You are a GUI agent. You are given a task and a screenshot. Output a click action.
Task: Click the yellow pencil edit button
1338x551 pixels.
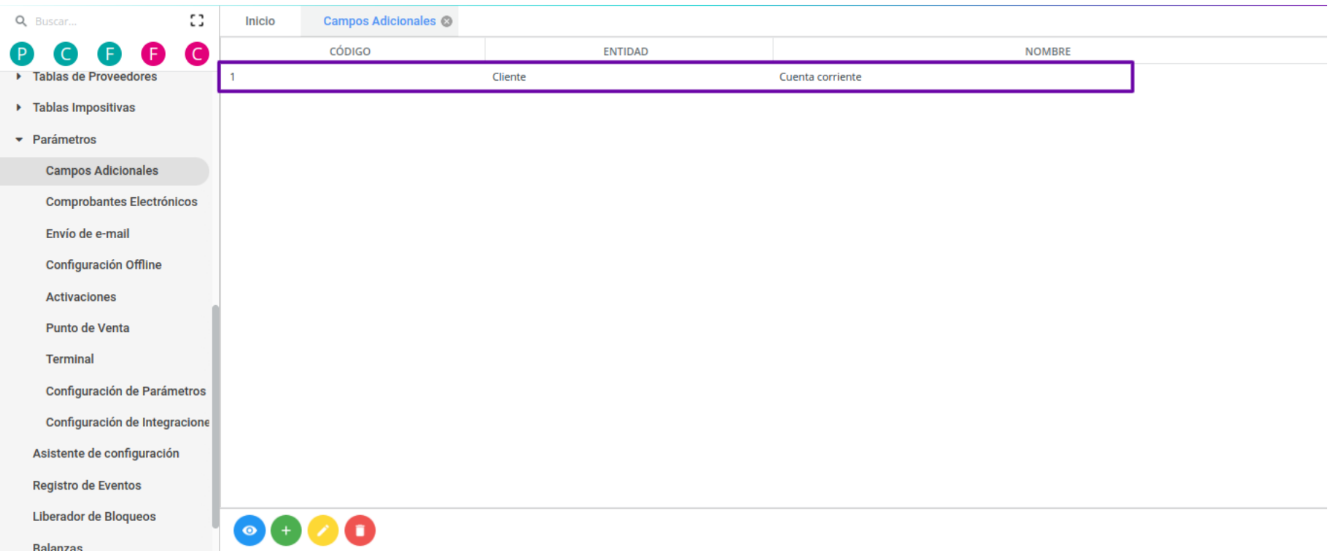[323, 530]
